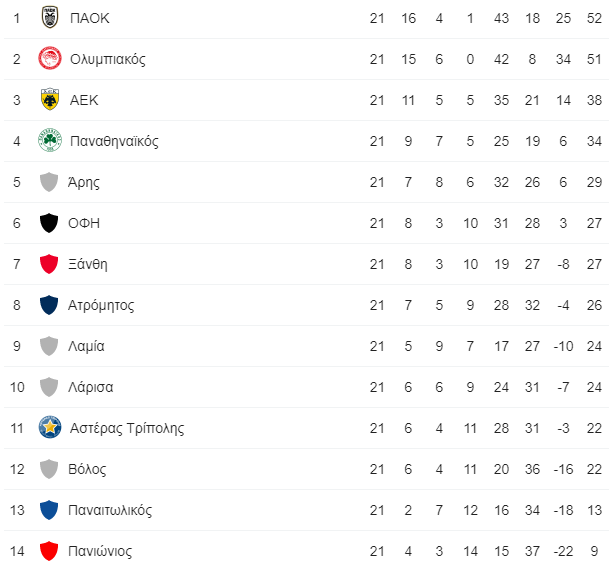Image resolution: width=609 pixels, height=565 pixels.
Task: Click ΠΑΟΚ's 52 points value
Action: pyautogui.click(x=594, y=18)
